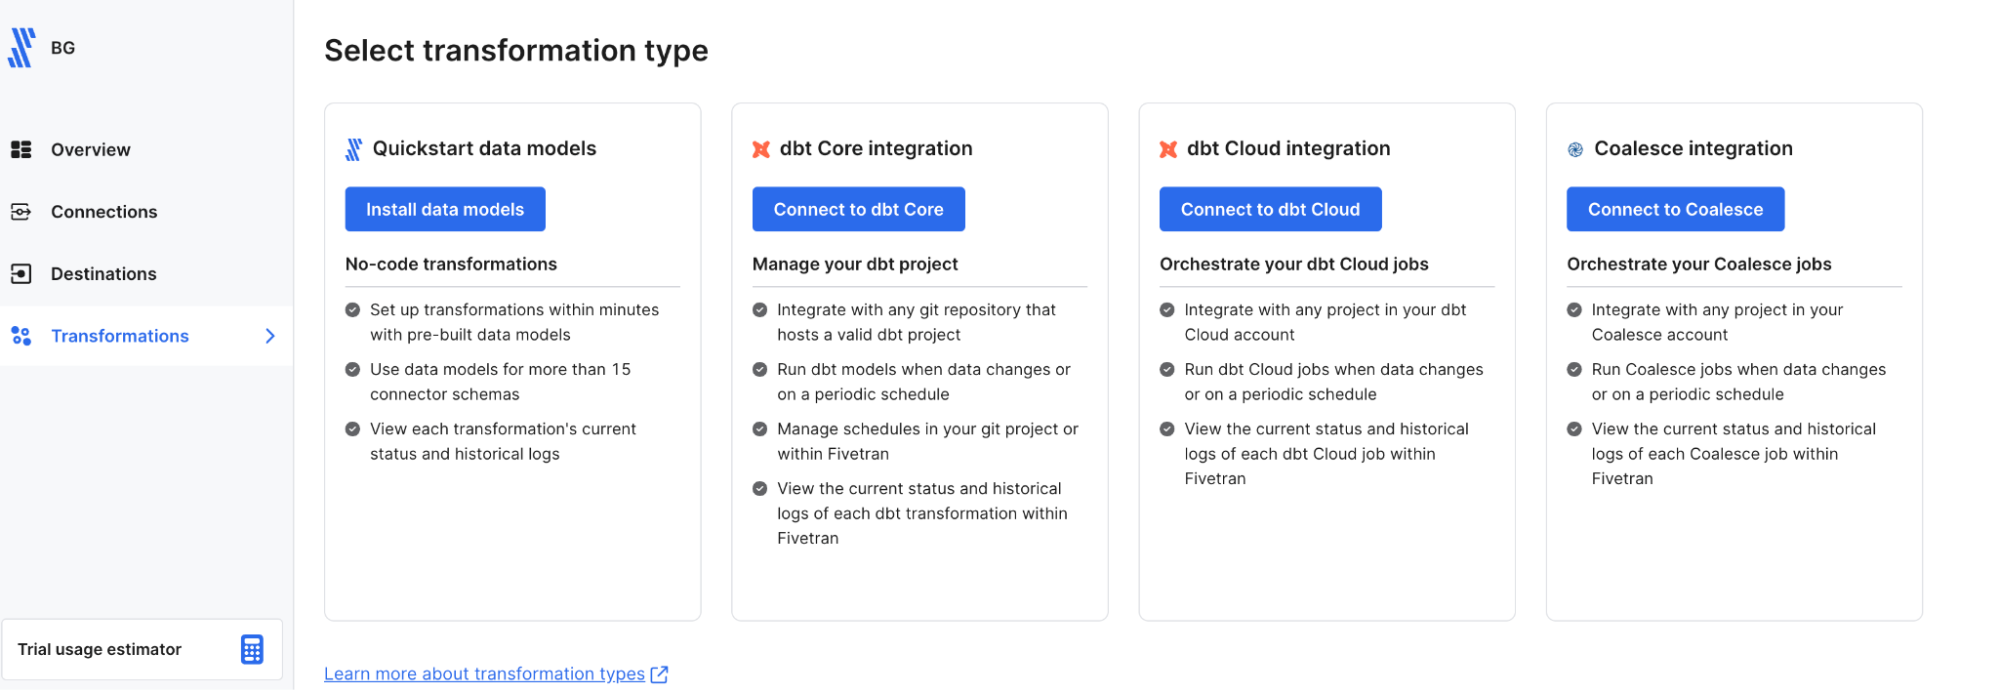The image size is (1999, 691).
Task: Click text 'Manage schedules in your git project or'
Action: tap(927, 429)
